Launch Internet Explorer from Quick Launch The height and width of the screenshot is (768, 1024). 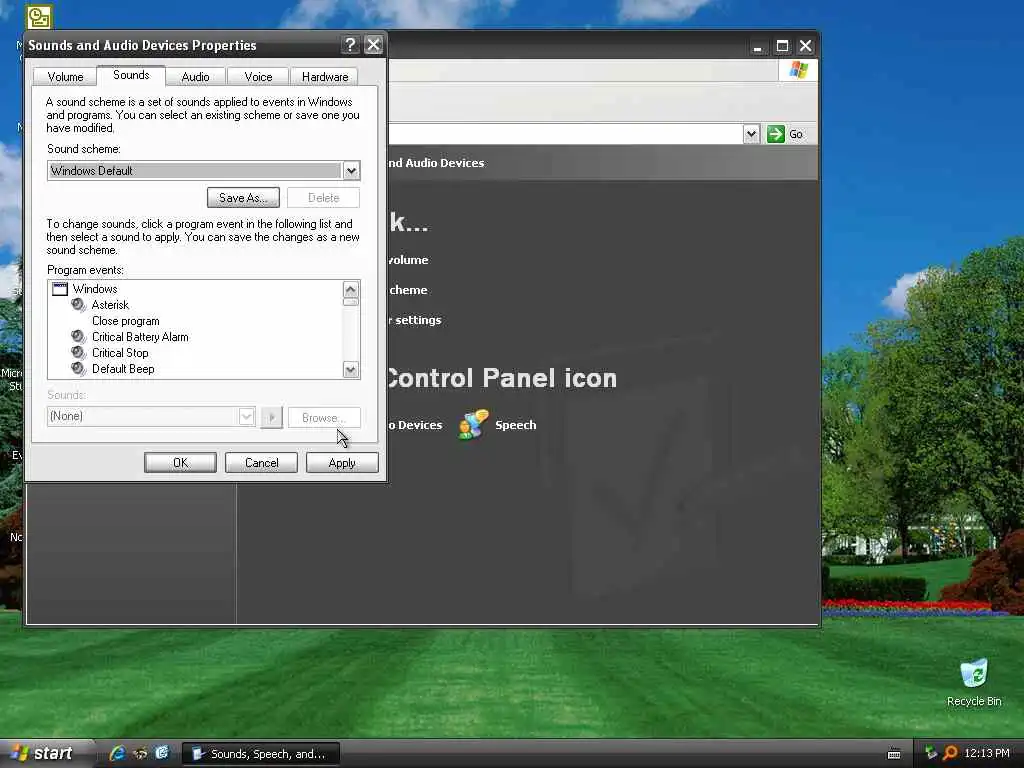pyautogui.click(x=118, y=754)
